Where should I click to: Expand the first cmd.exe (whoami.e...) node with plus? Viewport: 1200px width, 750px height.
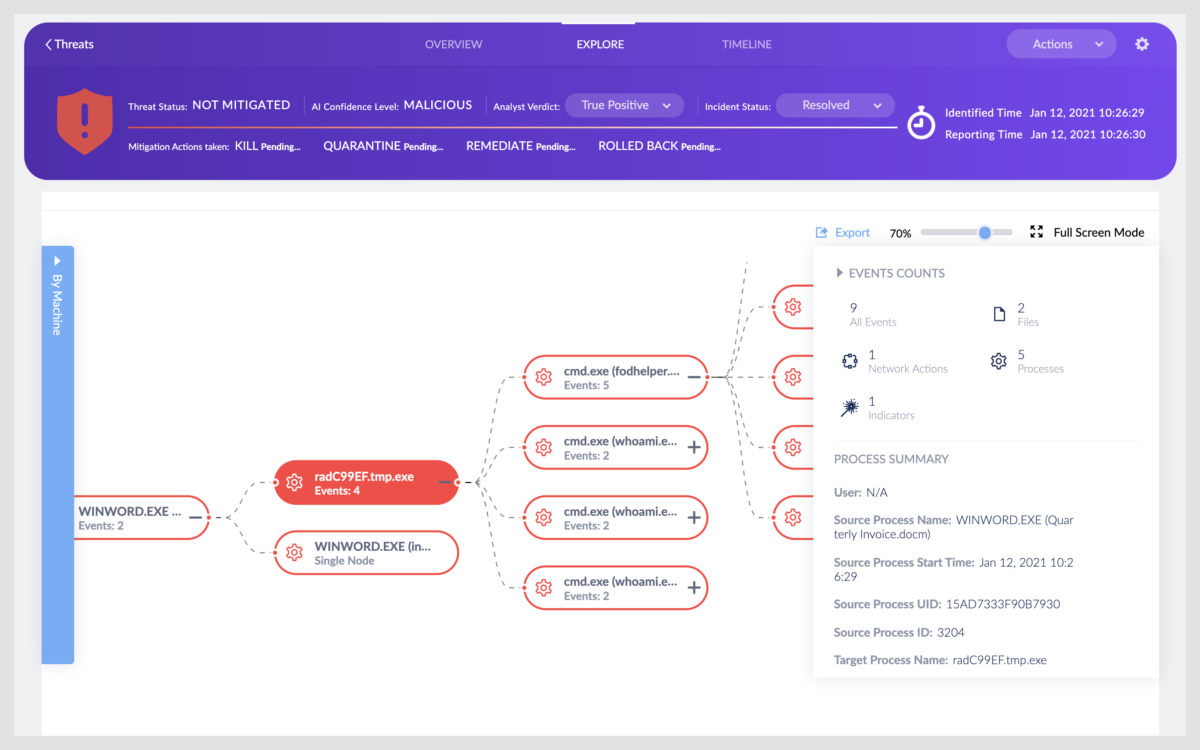(x=694, y=447)
